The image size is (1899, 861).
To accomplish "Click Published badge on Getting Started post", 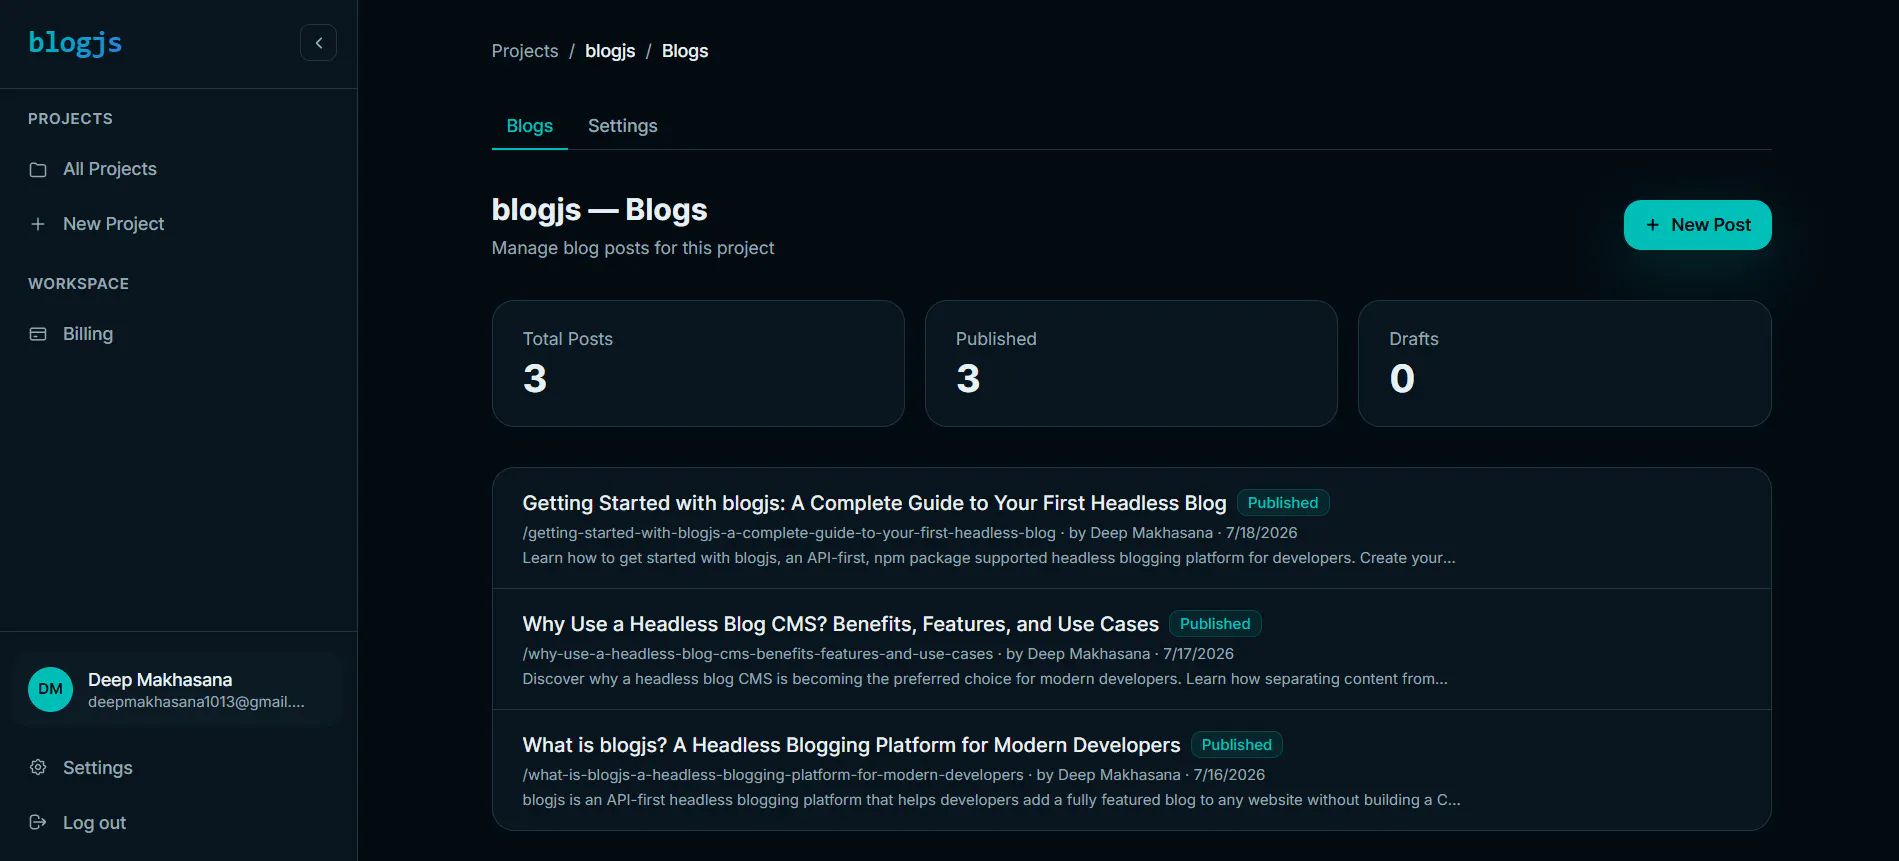I will (1283, 503).
